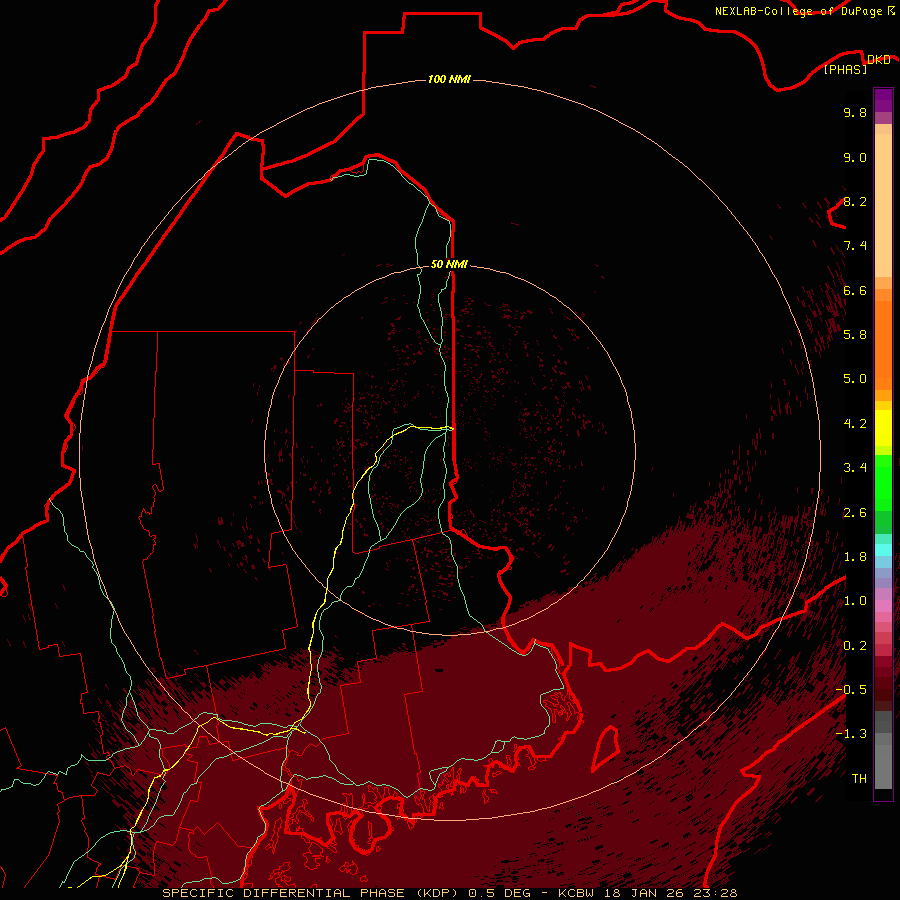Click the TH threshold label
900x900 pixels.
pos(859,779)
